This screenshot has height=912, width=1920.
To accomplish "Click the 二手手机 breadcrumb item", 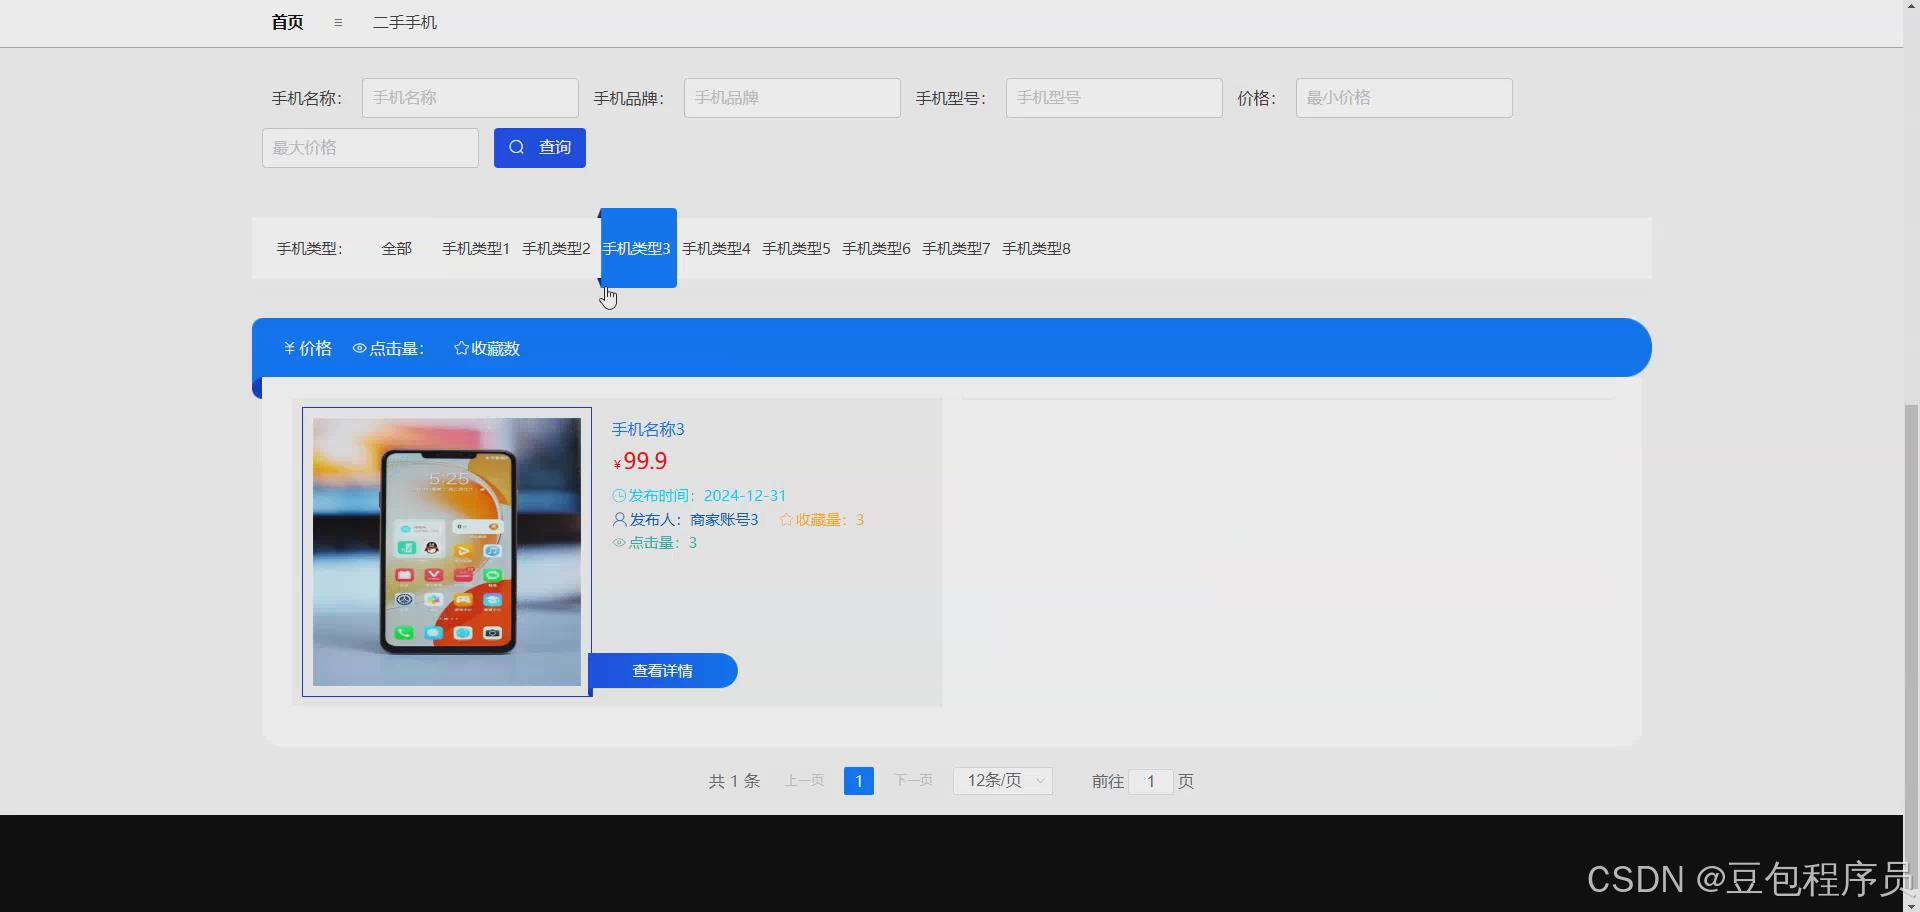I will (405, 22).
